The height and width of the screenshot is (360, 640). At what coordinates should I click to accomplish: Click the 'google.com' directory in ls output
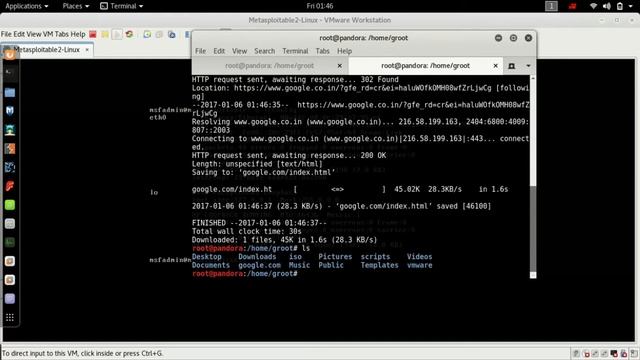260,265
